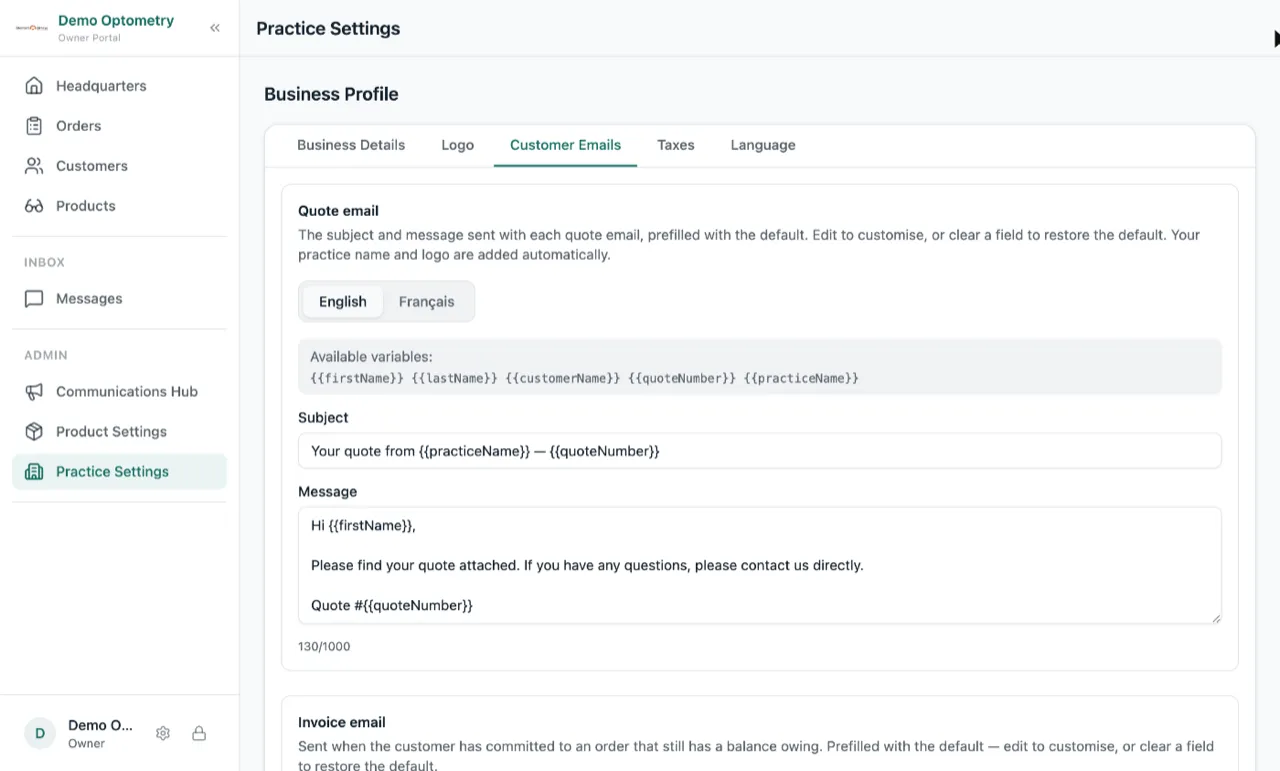Click the Headquarters home icon
Screen dimensions: 1280x771
click(x=34, y=86)
